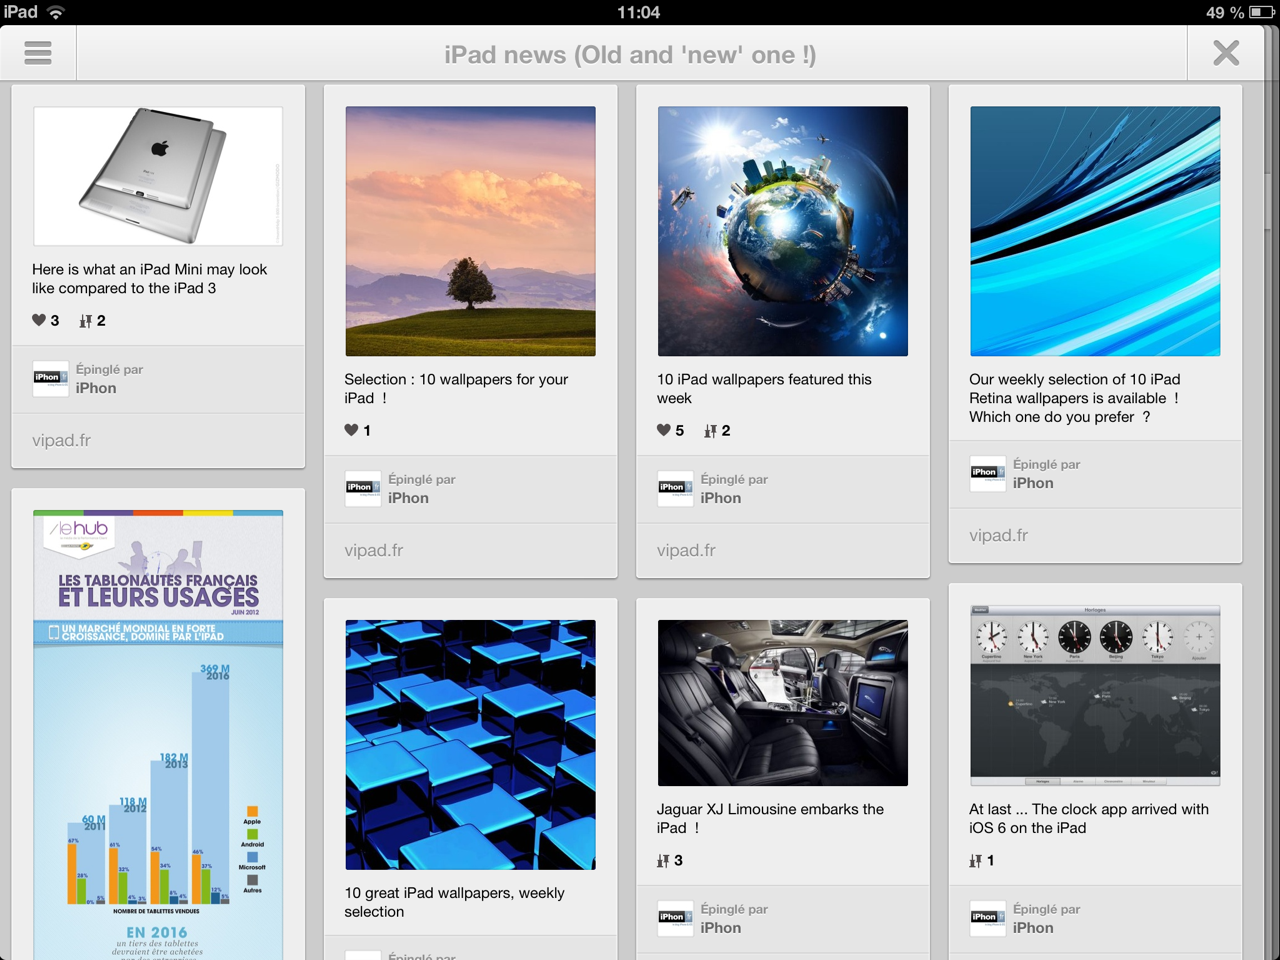Tap iPhon avatar on iPad Mini pin
This screenshot has width=1280, height=960.
(51, 379)
